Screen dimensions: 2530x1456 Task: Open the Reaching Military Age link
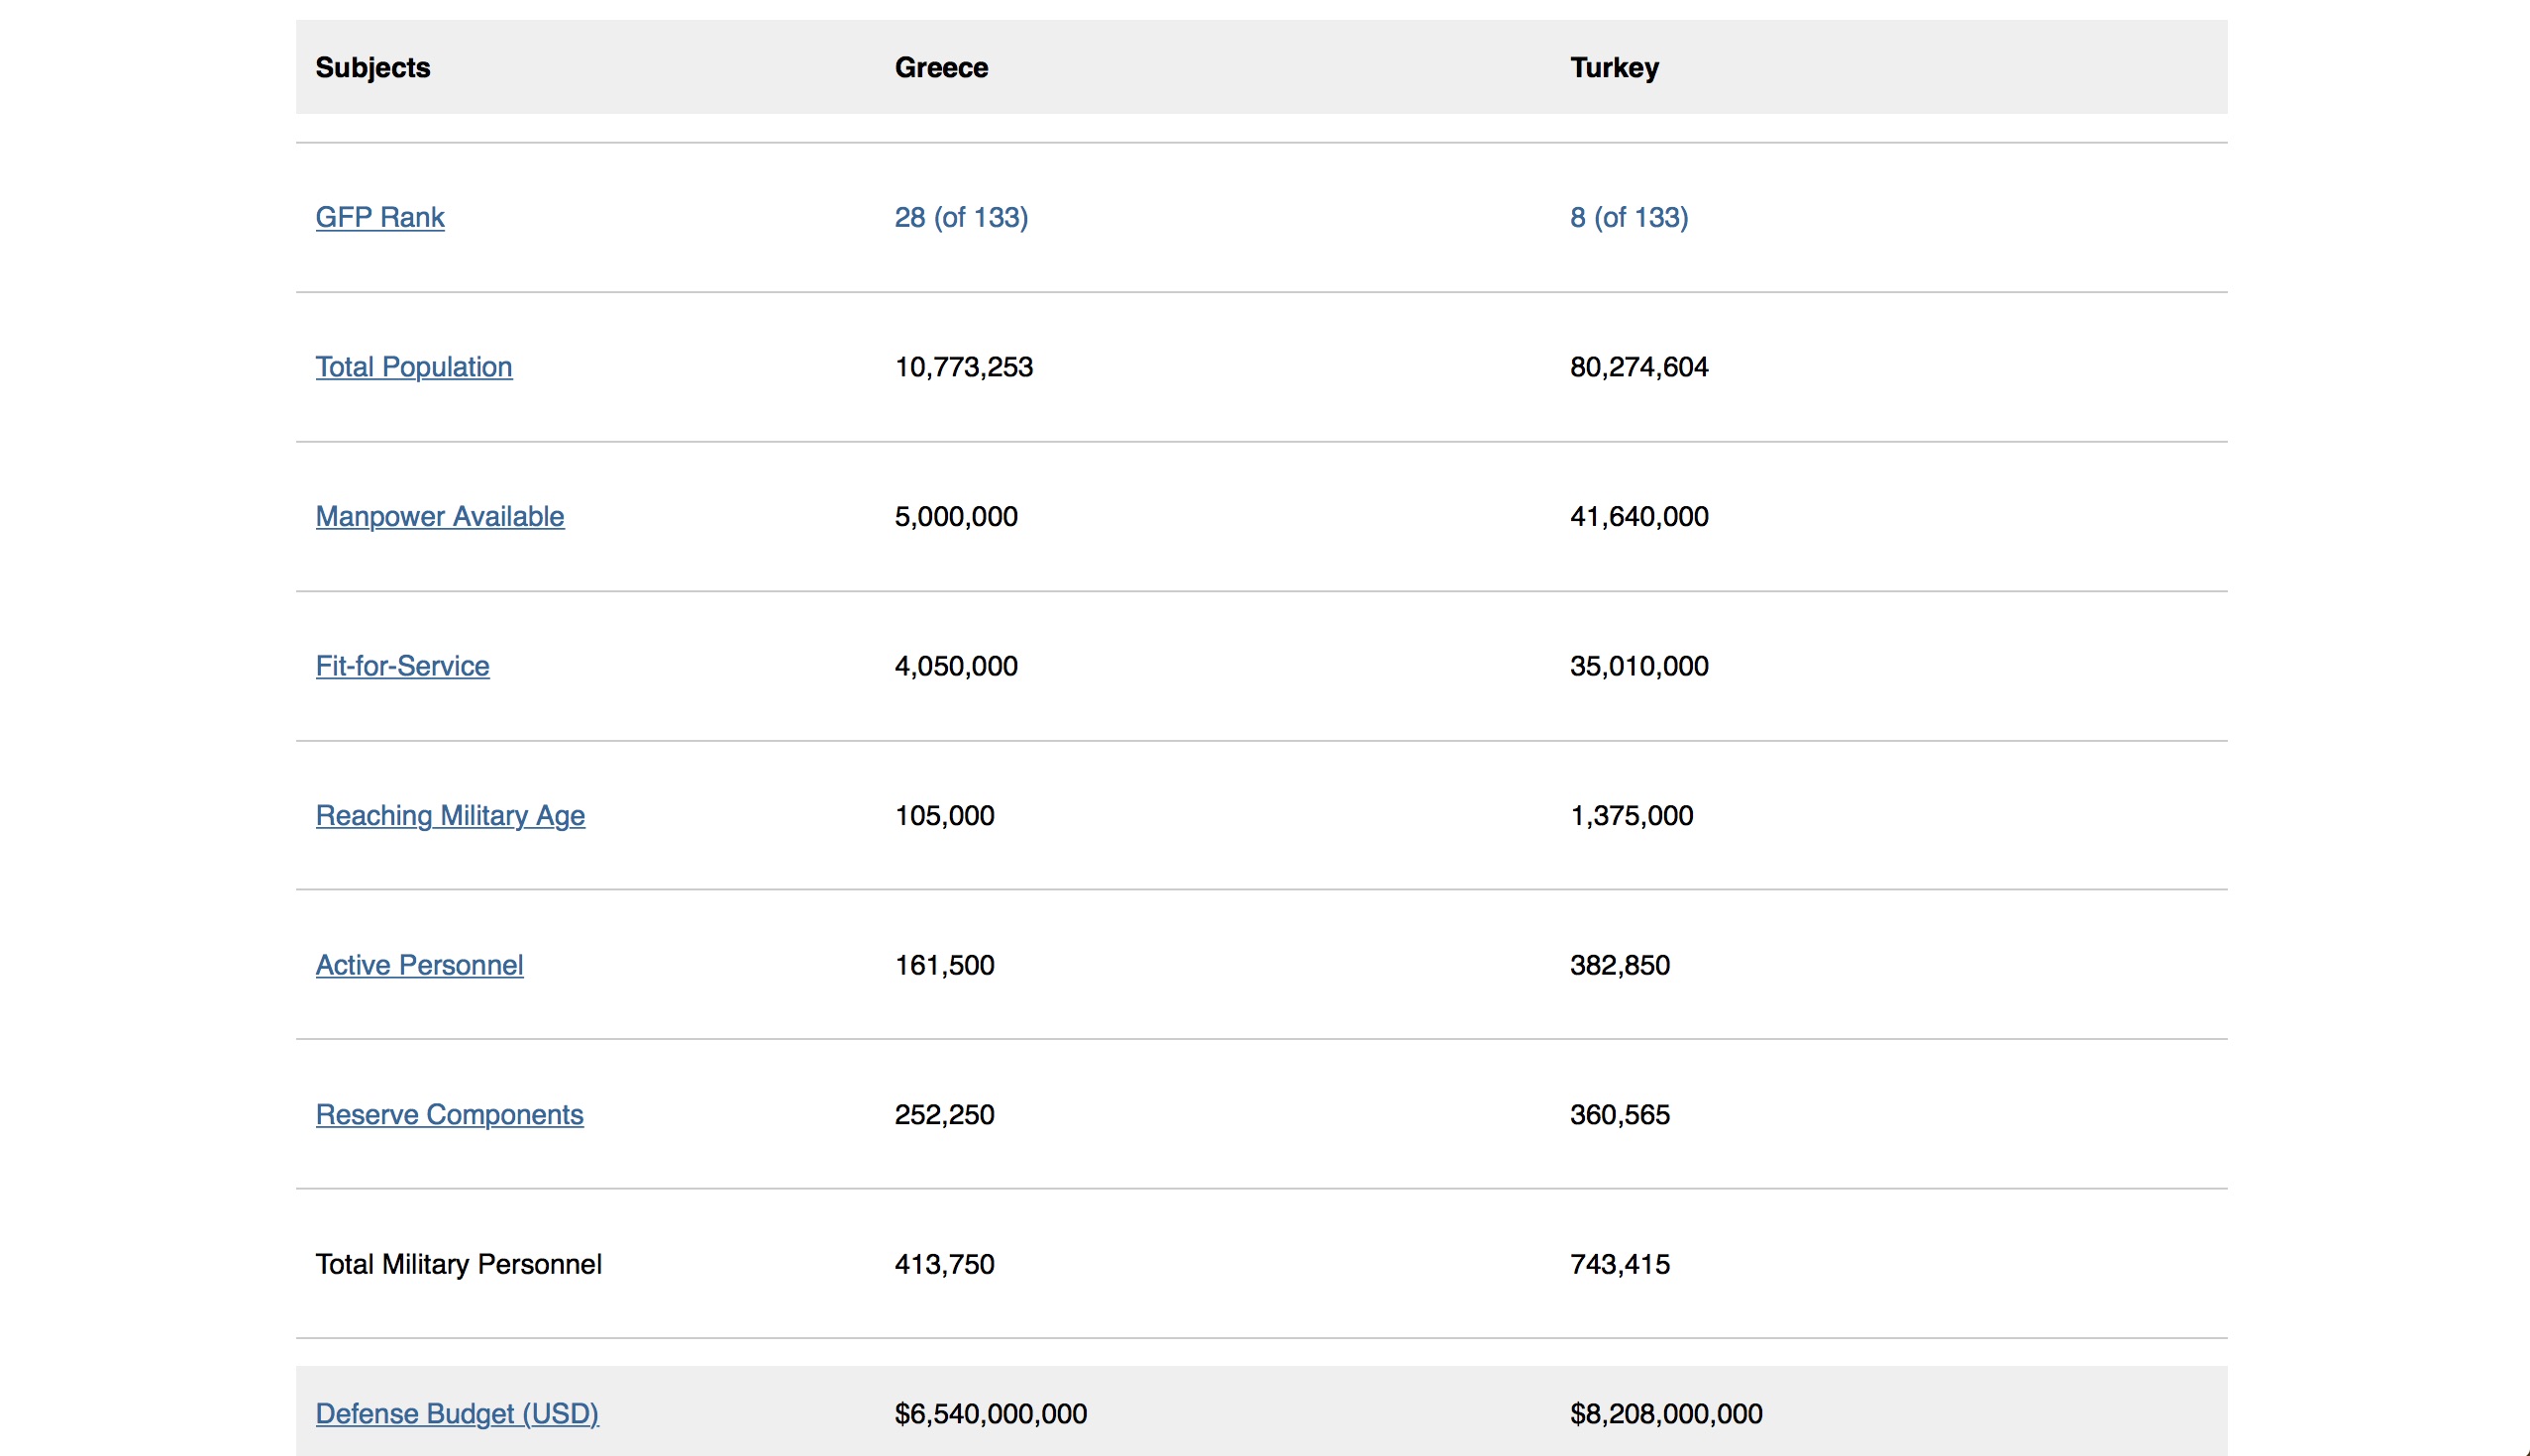tap(450, 815)
